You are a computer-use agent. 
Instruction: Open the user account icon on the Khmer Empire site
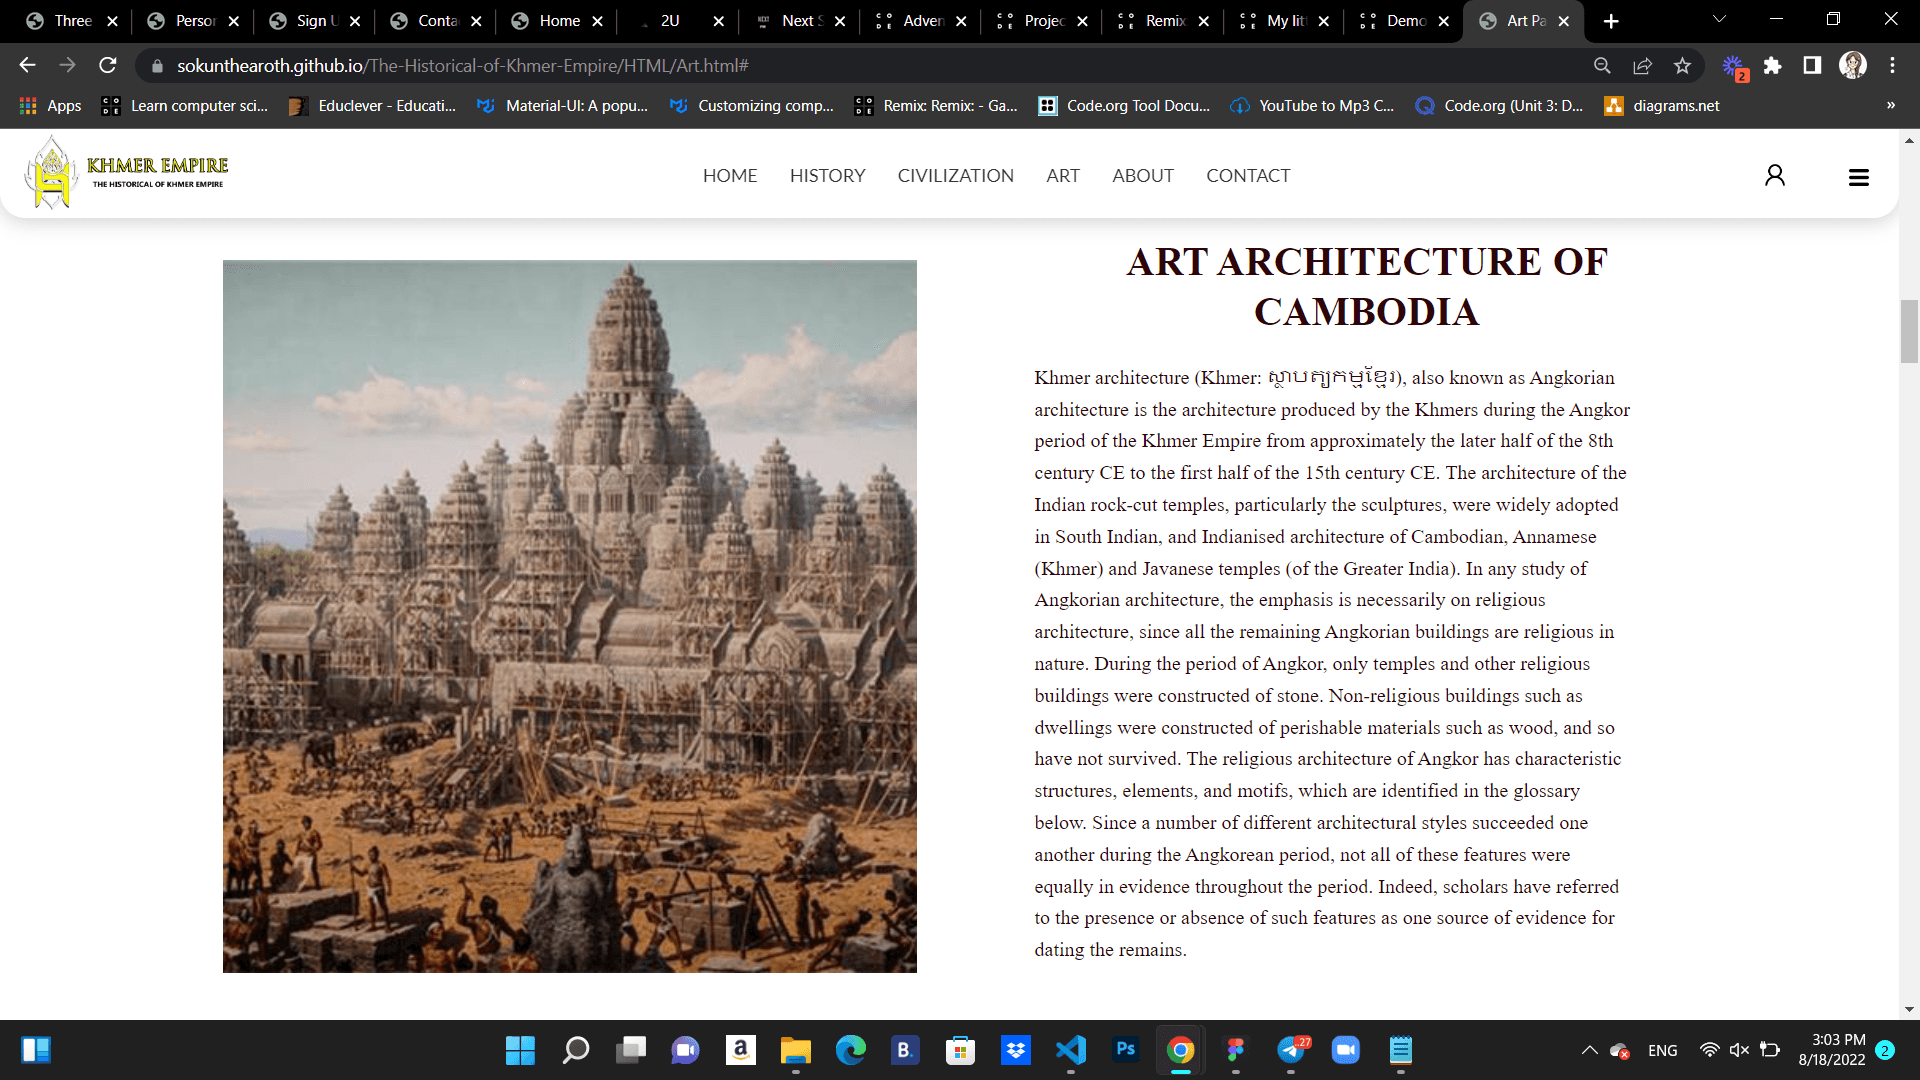click(1775, 176)
